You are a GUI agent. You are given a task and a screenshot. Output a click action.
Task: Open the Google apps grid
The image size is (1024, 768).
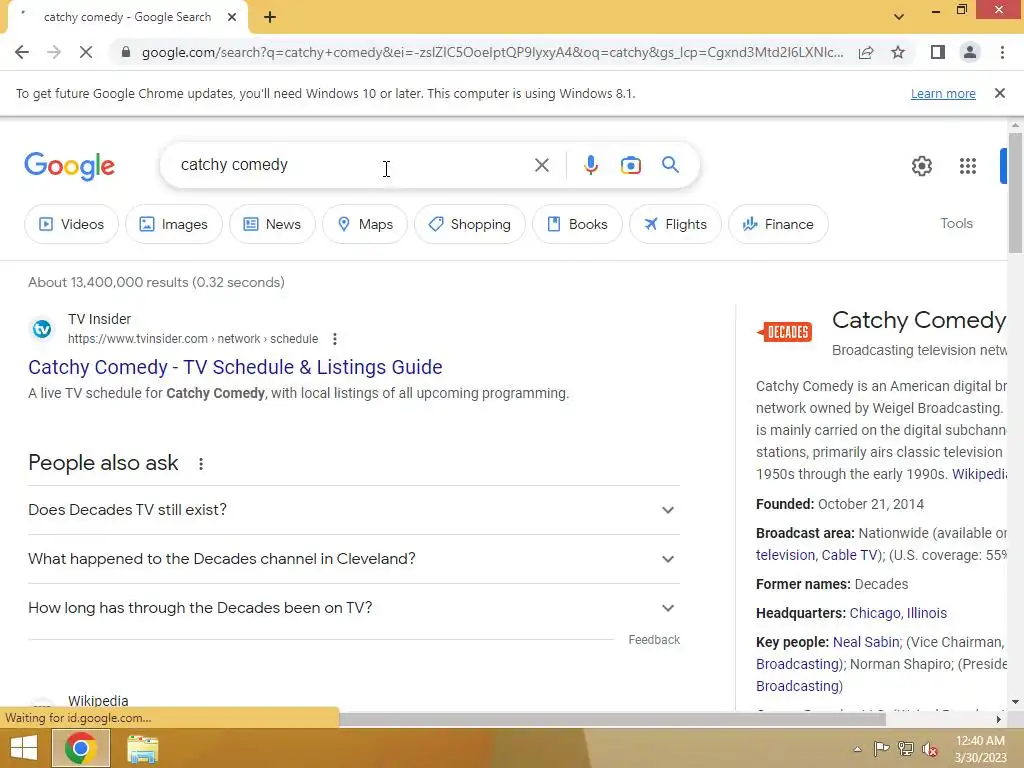tap(968, 166)
